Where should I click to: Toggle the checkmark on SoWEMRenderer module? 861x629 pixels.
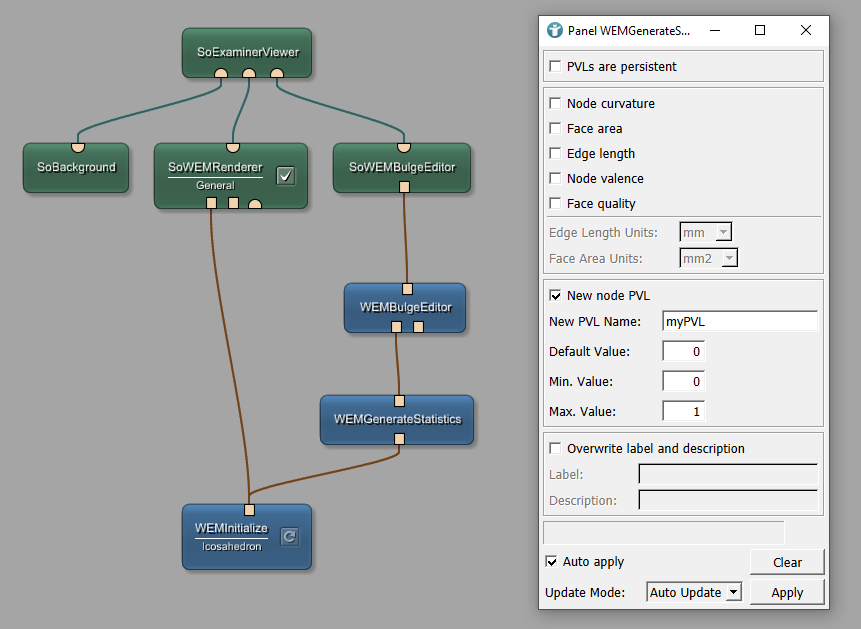285,176
